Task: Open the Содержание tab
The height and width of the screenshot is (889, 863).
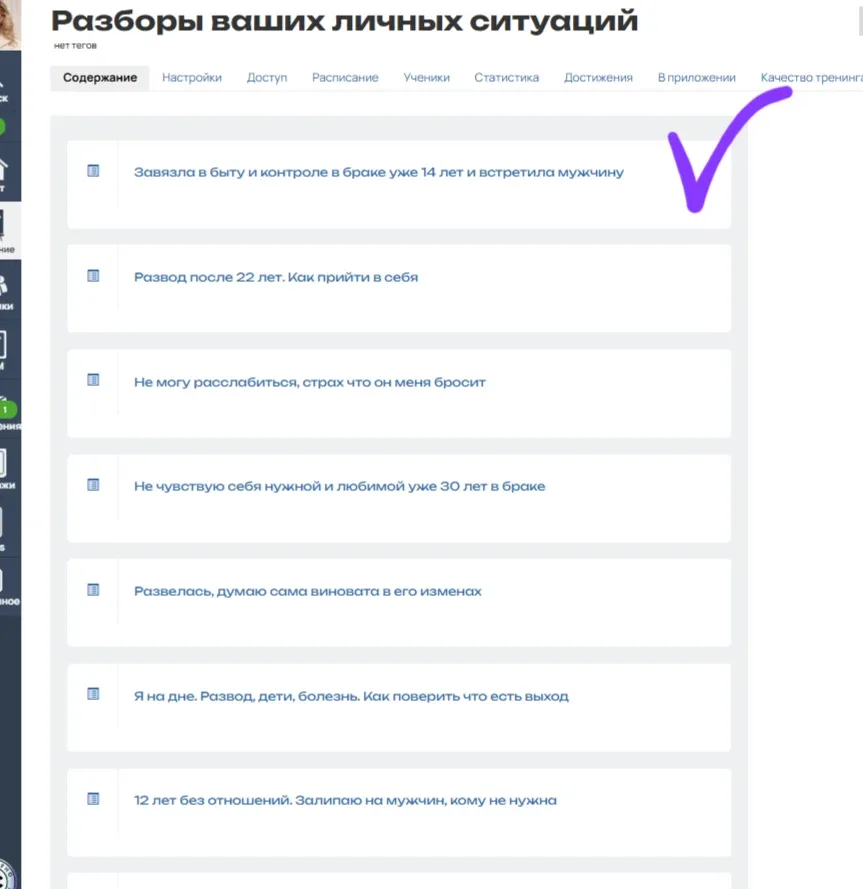Action: 100,78
